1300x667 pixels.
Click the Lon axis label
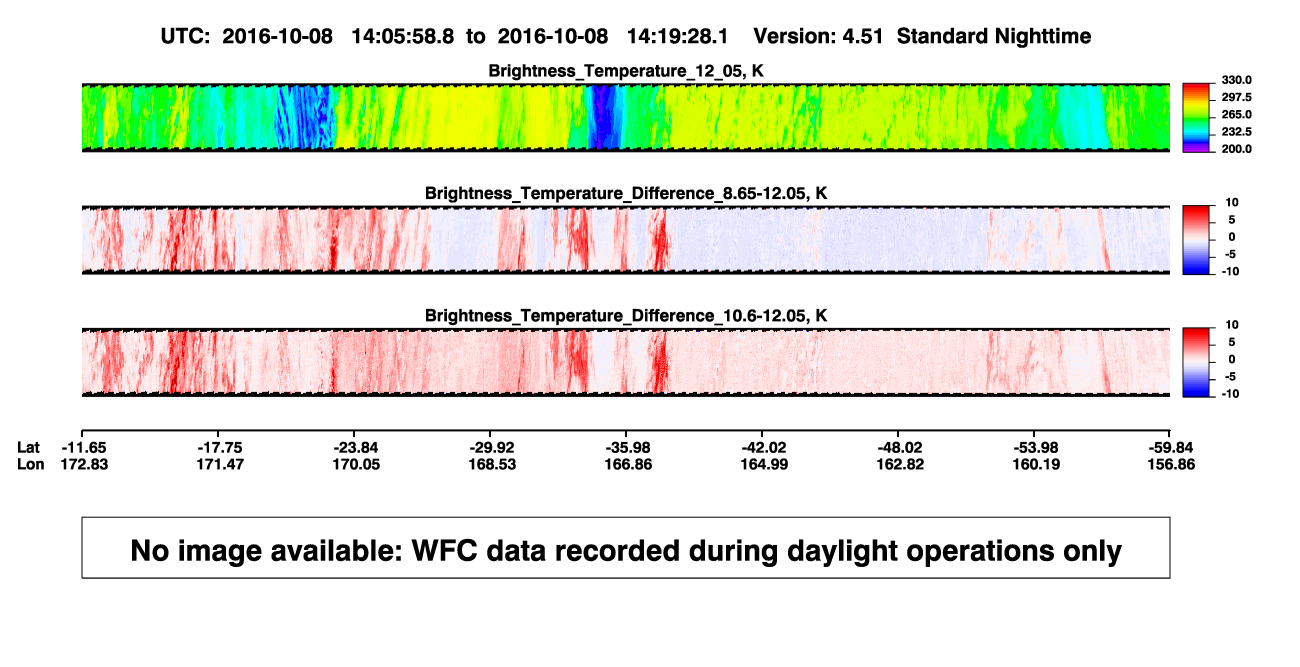pos(30,464)
